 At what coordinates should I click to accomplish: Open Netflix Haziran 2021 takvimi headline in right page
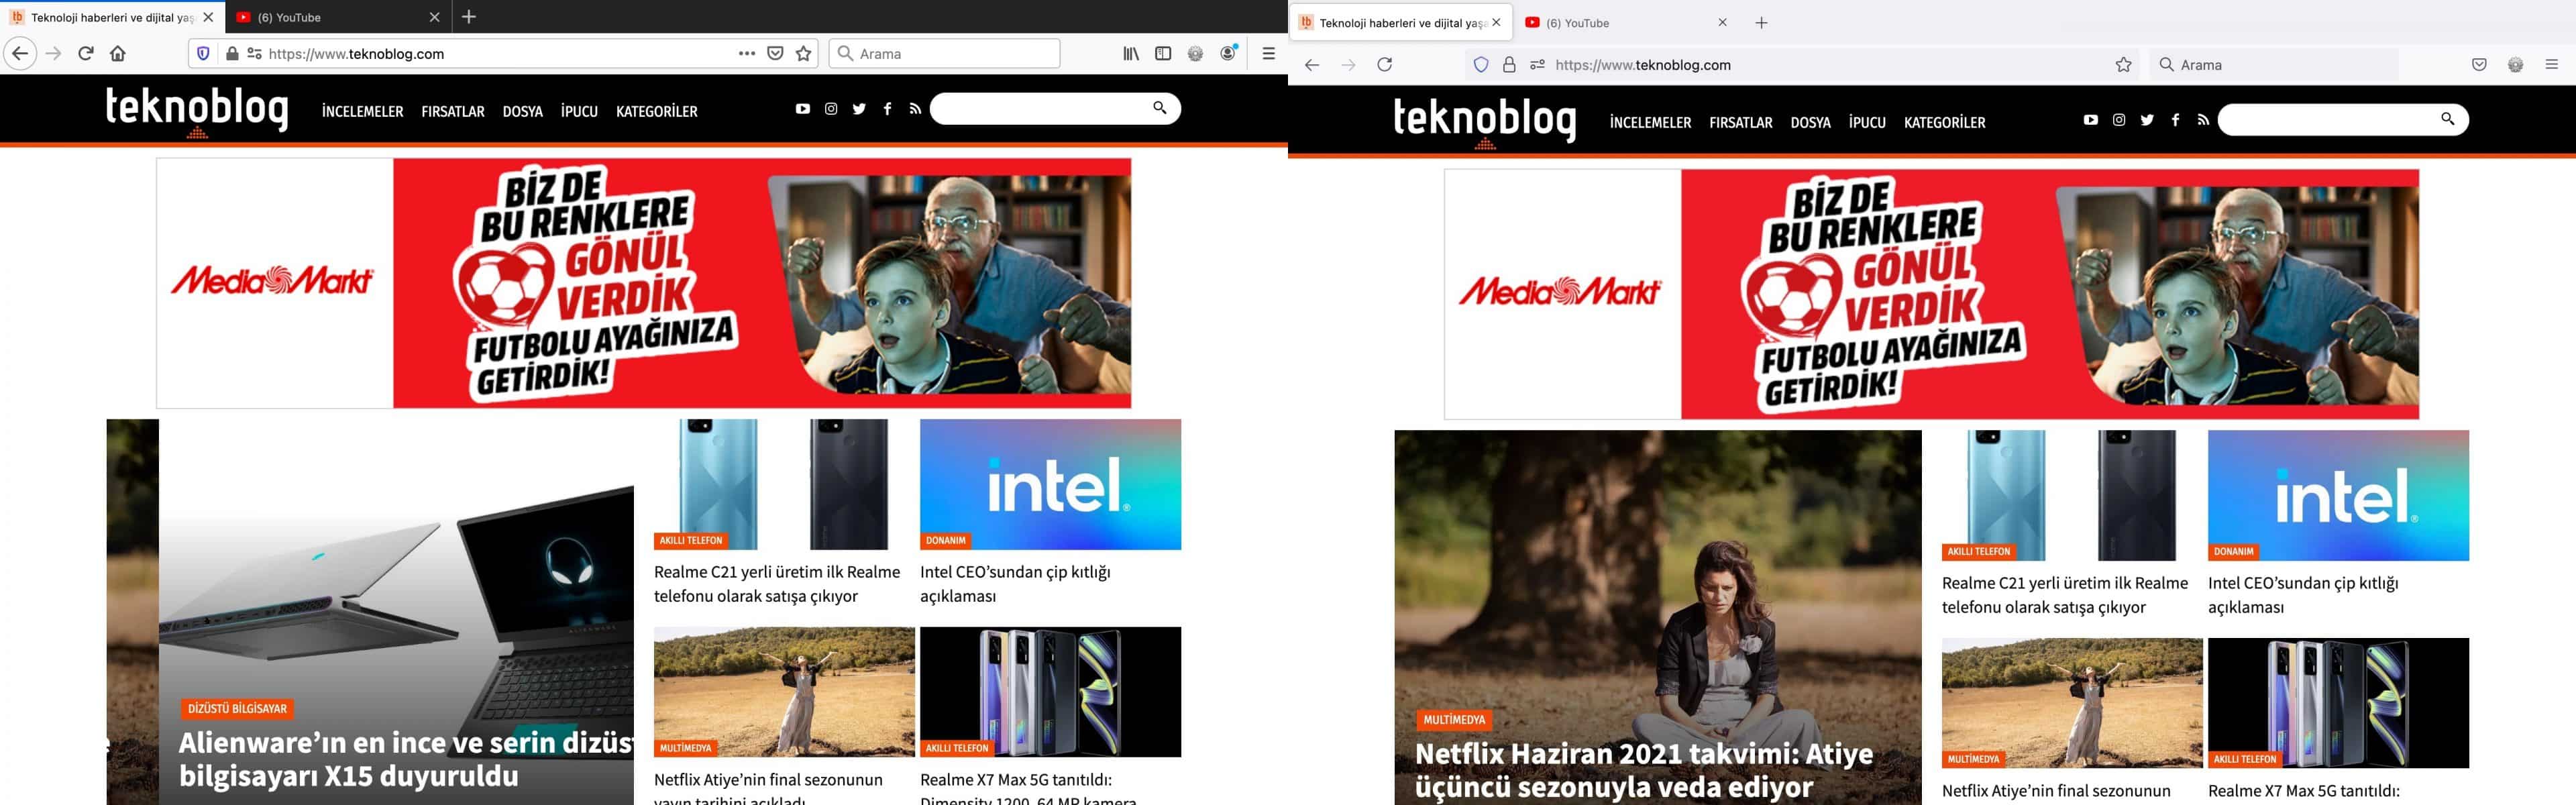1644,770
